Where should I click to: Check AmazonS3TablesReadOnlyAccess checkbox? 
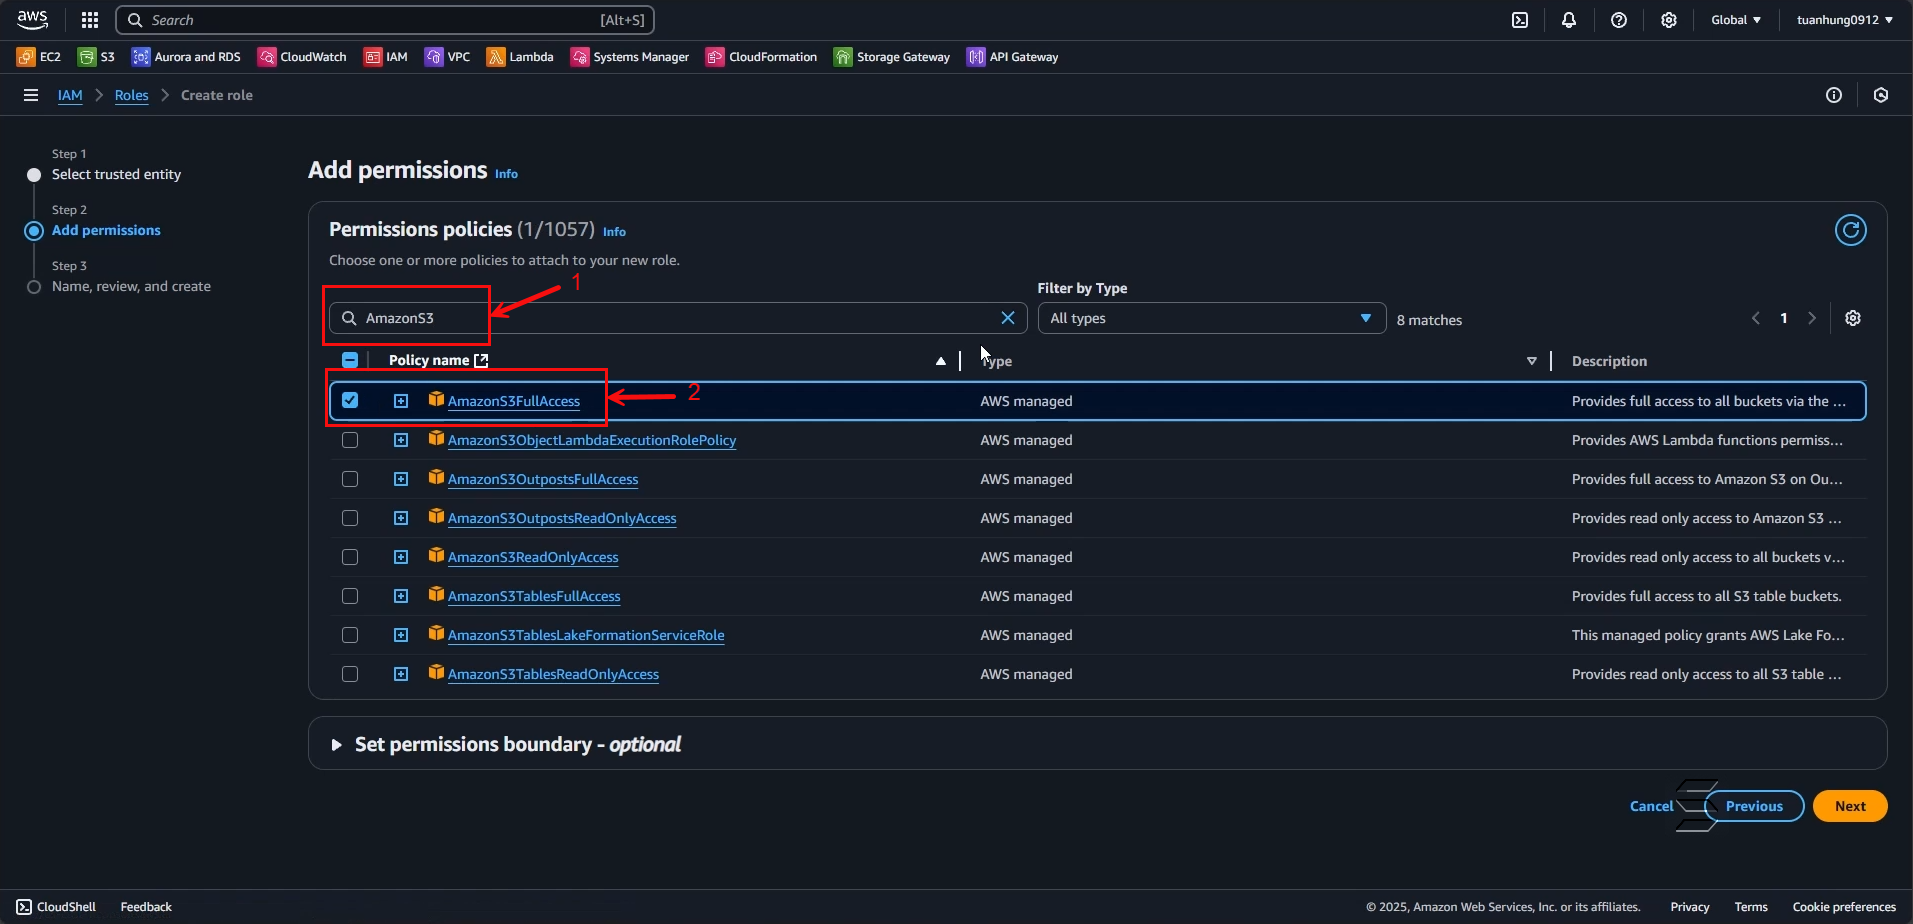click(350, 674)
